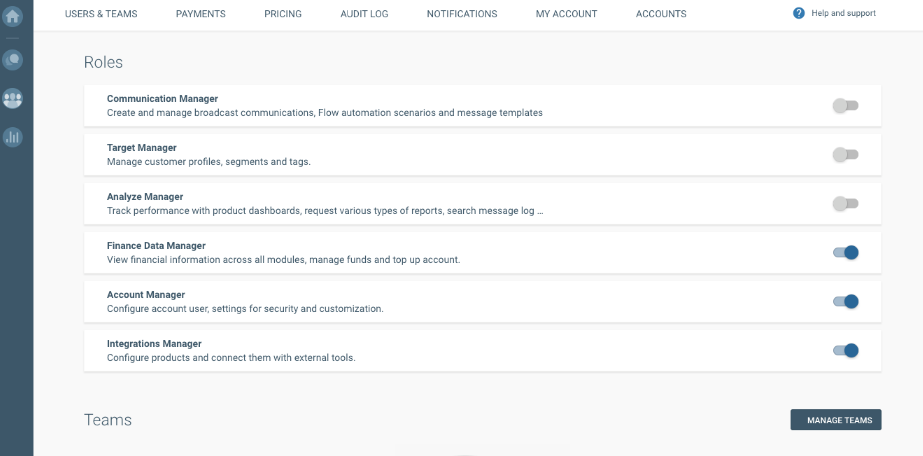Switch off Integrations Manager role toggle

(845, 350)
